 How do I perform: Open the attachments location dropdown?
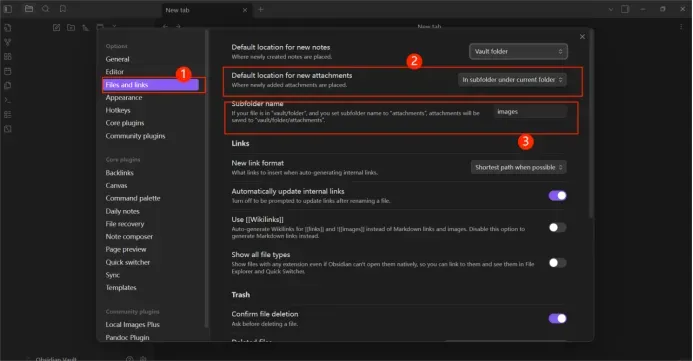pyautogui.click(x=512, y=80)
